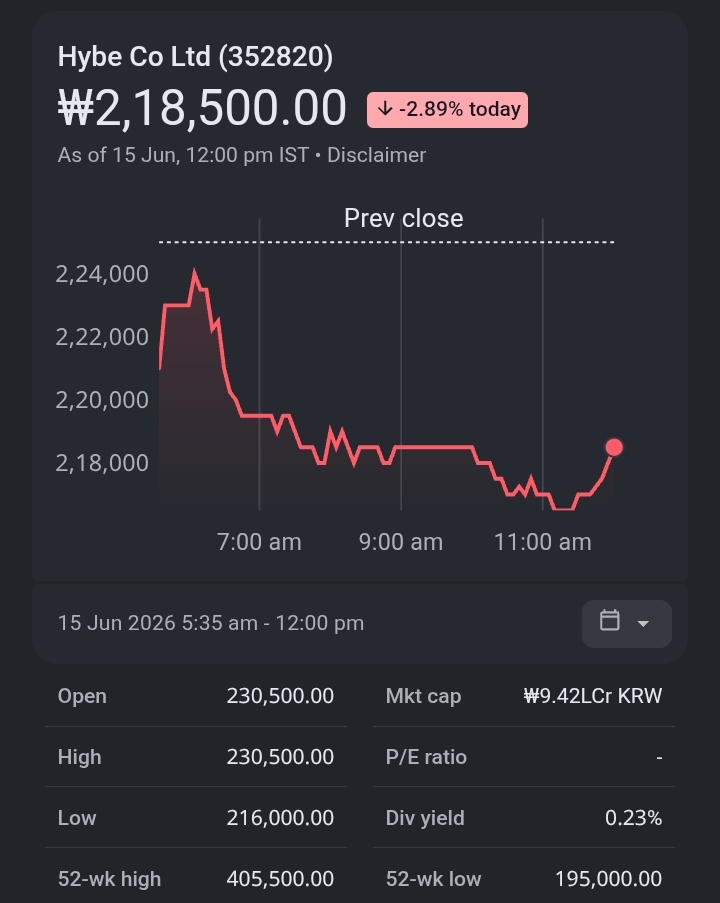Viewport: 720px width, 903px height.
Task: Expand the date range dropdown arrow
Action: click(x=643, y=624)
